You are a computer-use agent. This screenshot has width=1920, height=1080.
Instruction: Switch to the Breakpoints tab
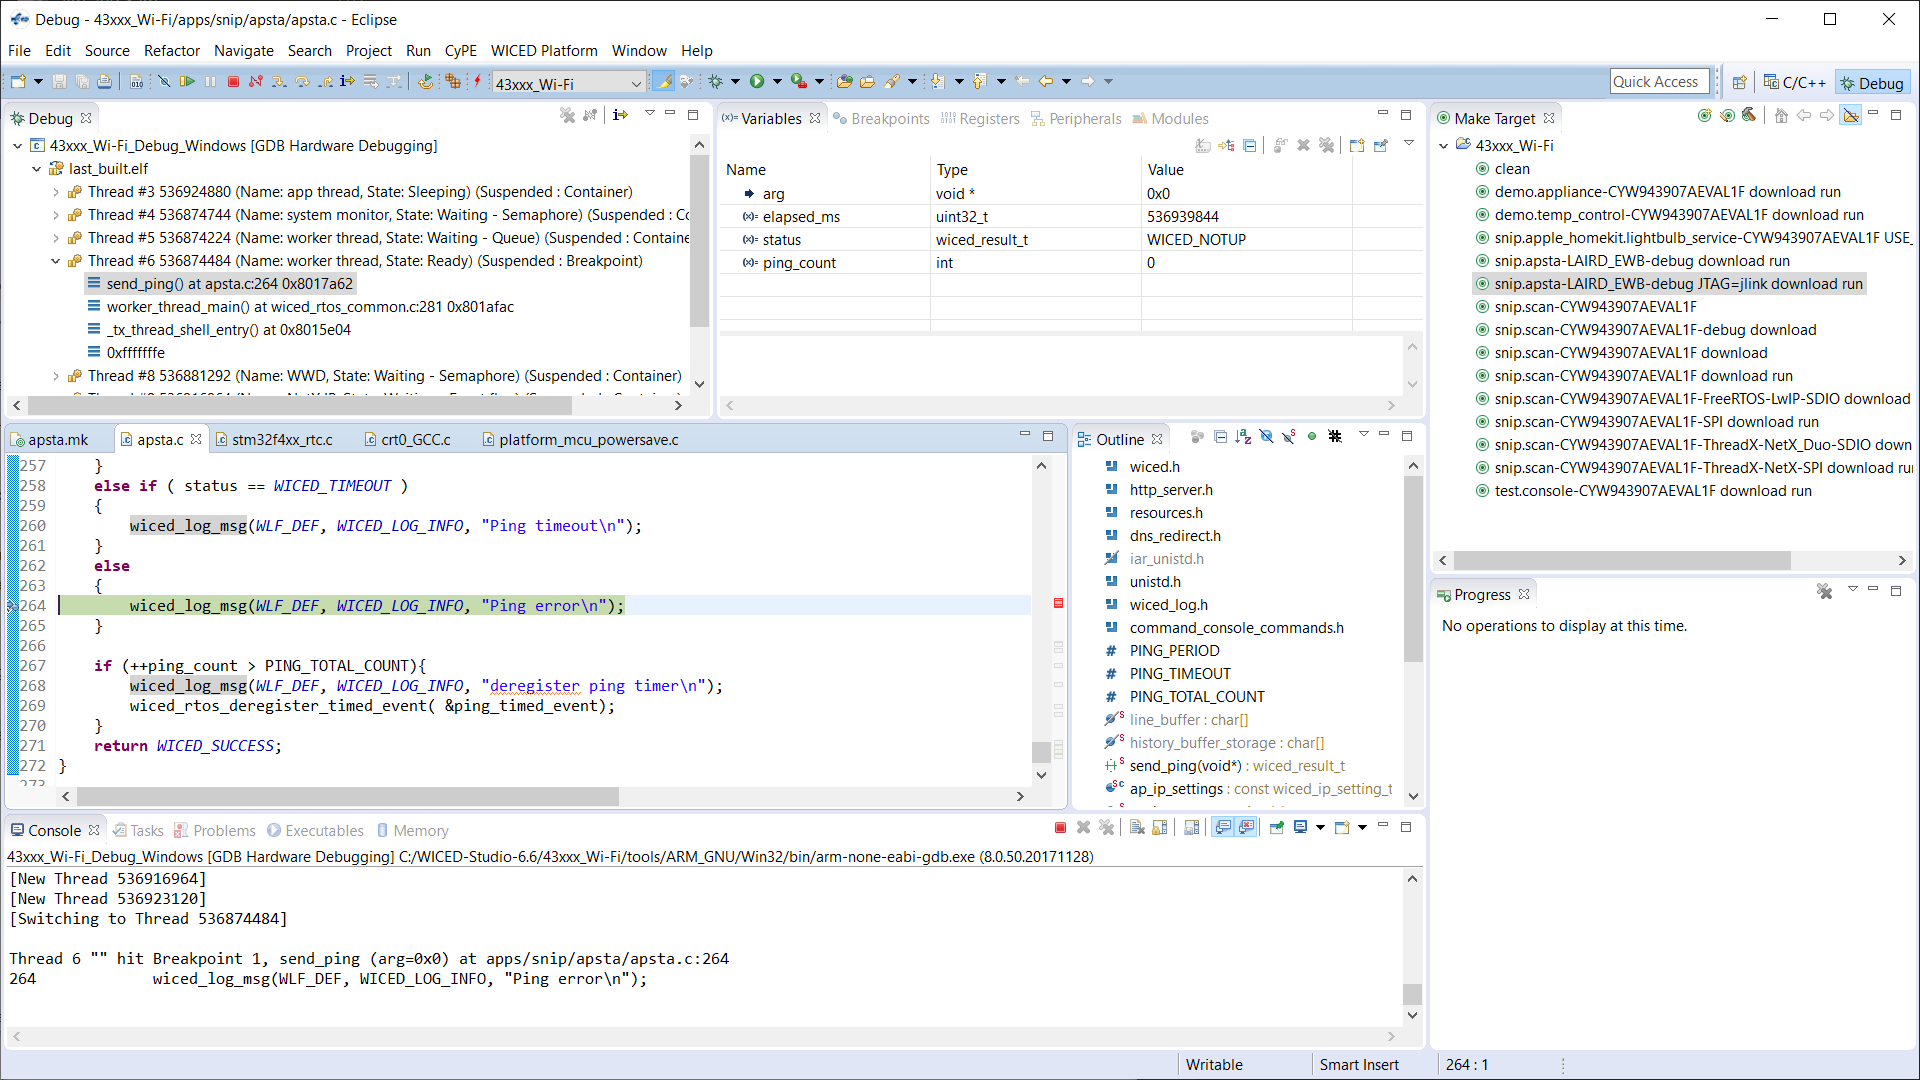pyautogui.click(x=889, y=118)
